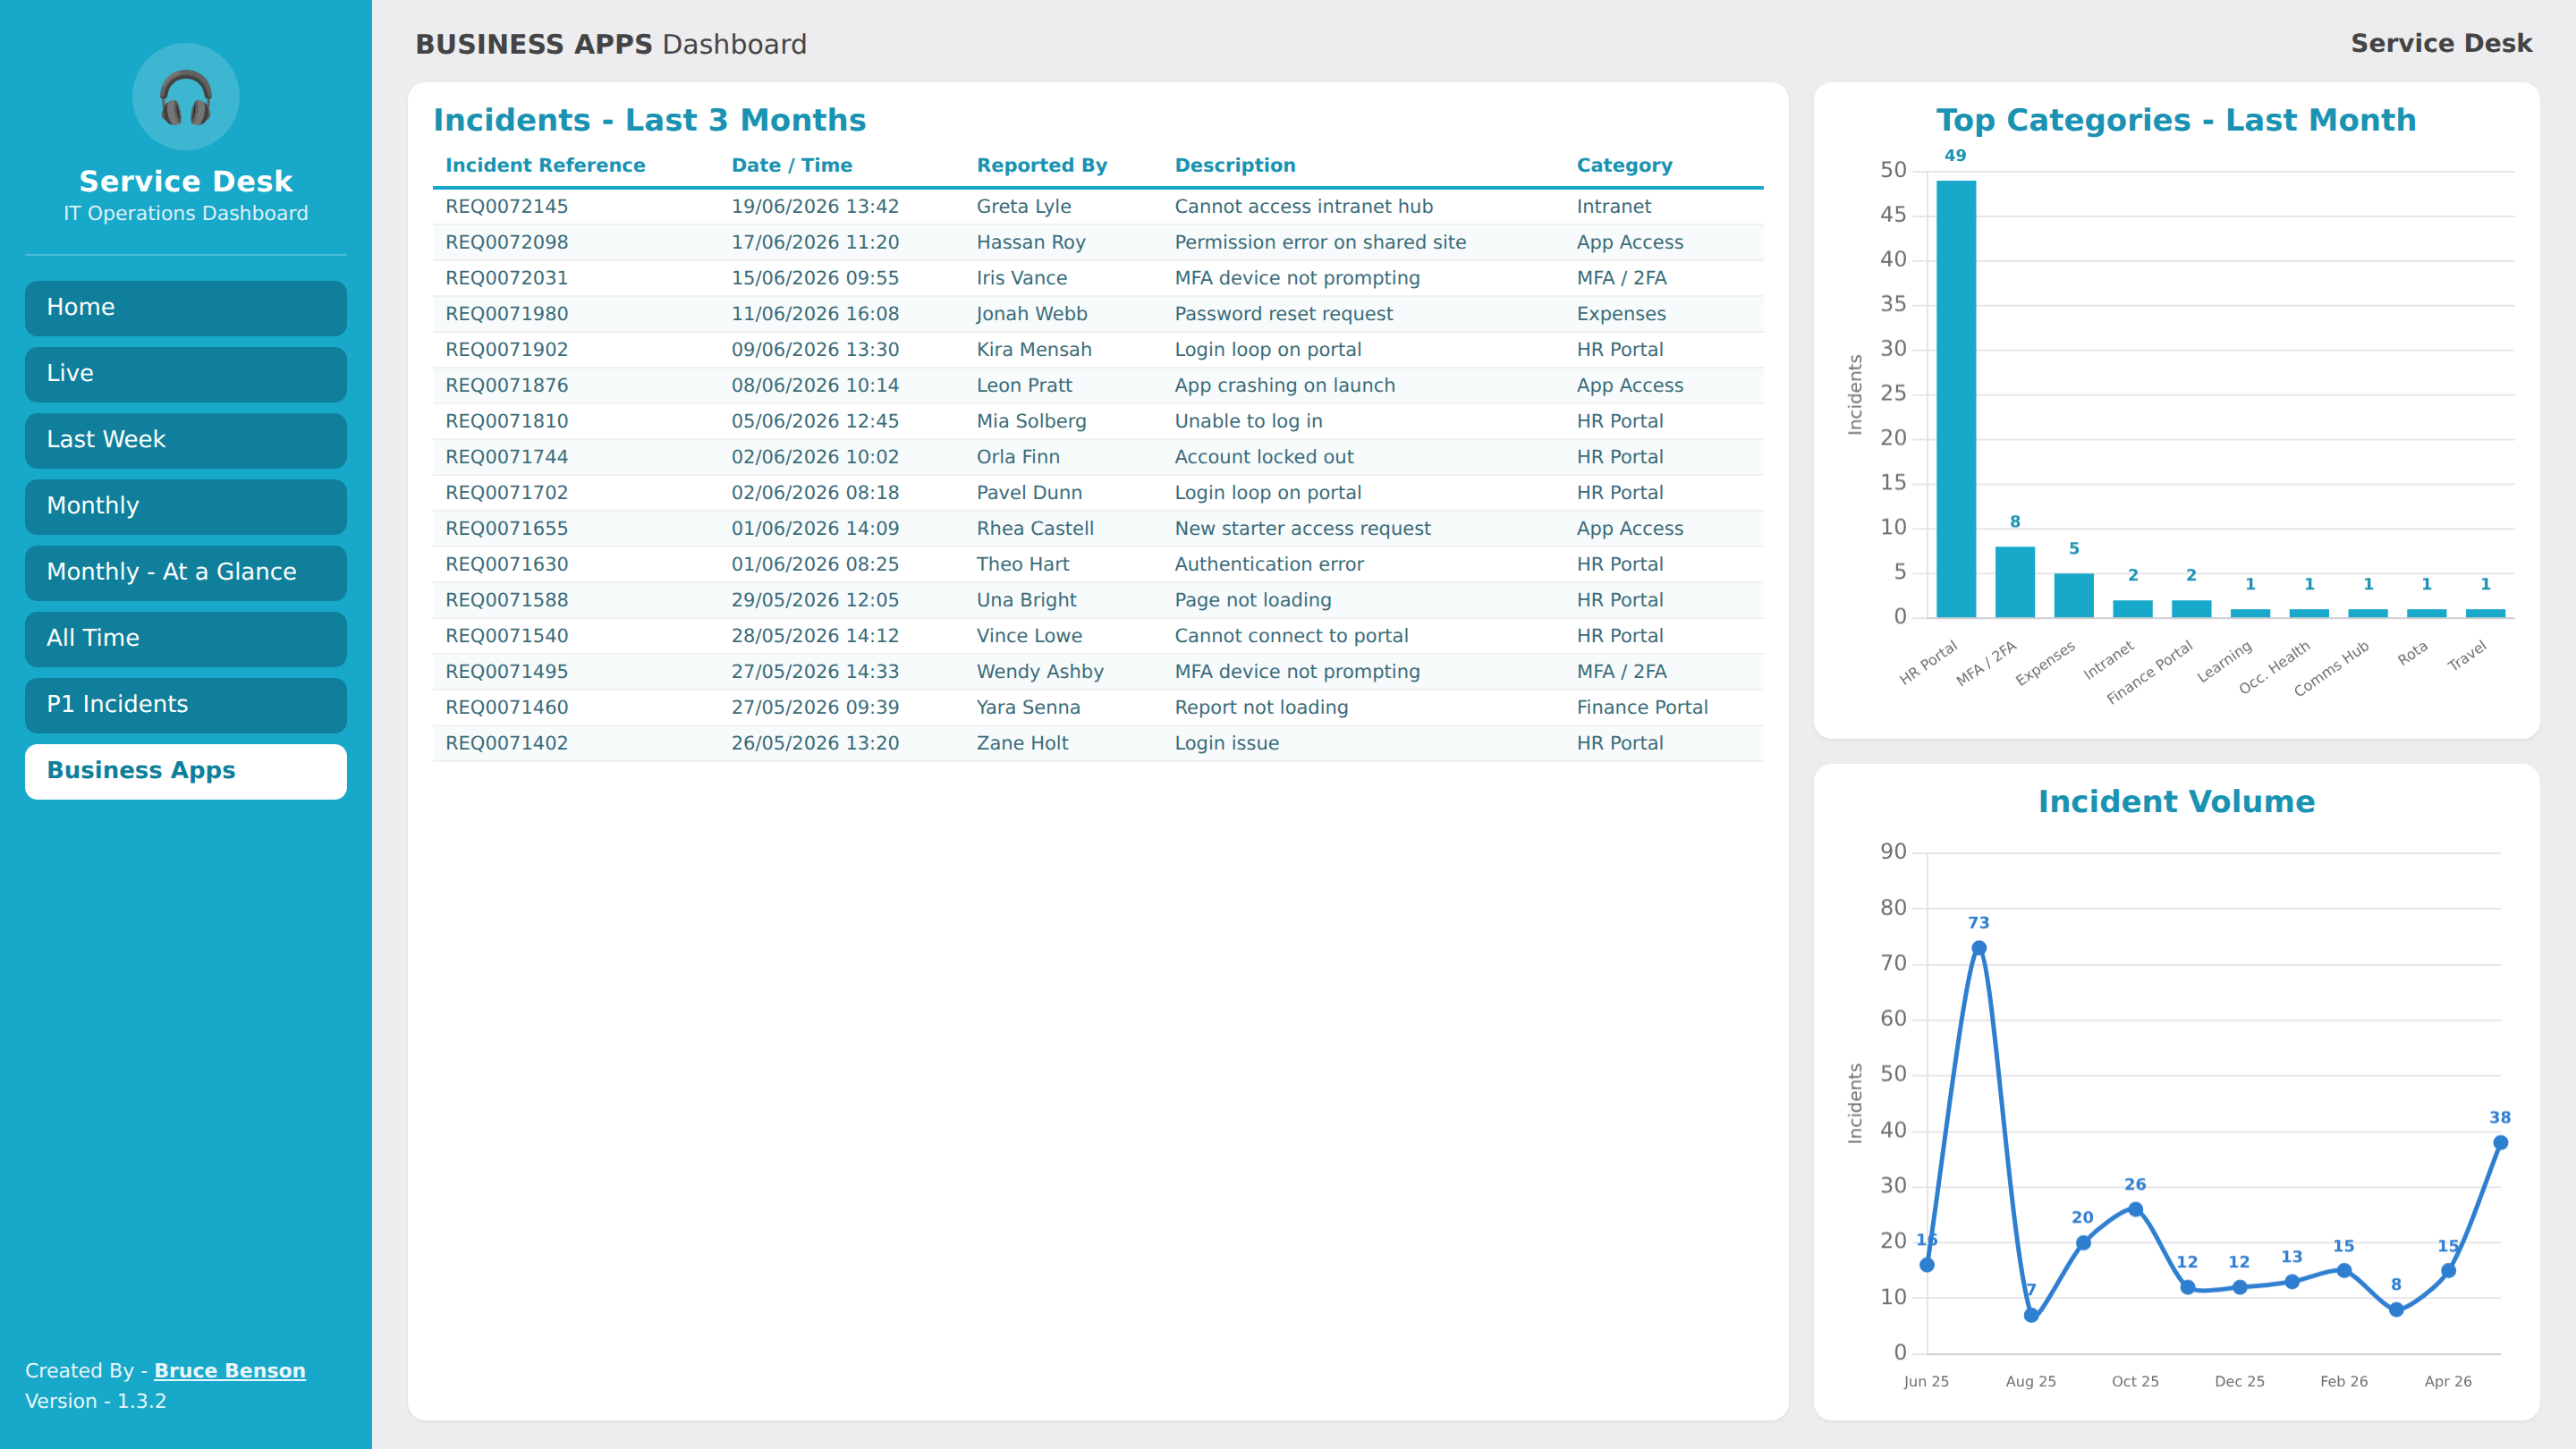The height and width of the screenshot is (1449, 2576).
Task: Open the Home navigation item
Action: tap(186, 308)
